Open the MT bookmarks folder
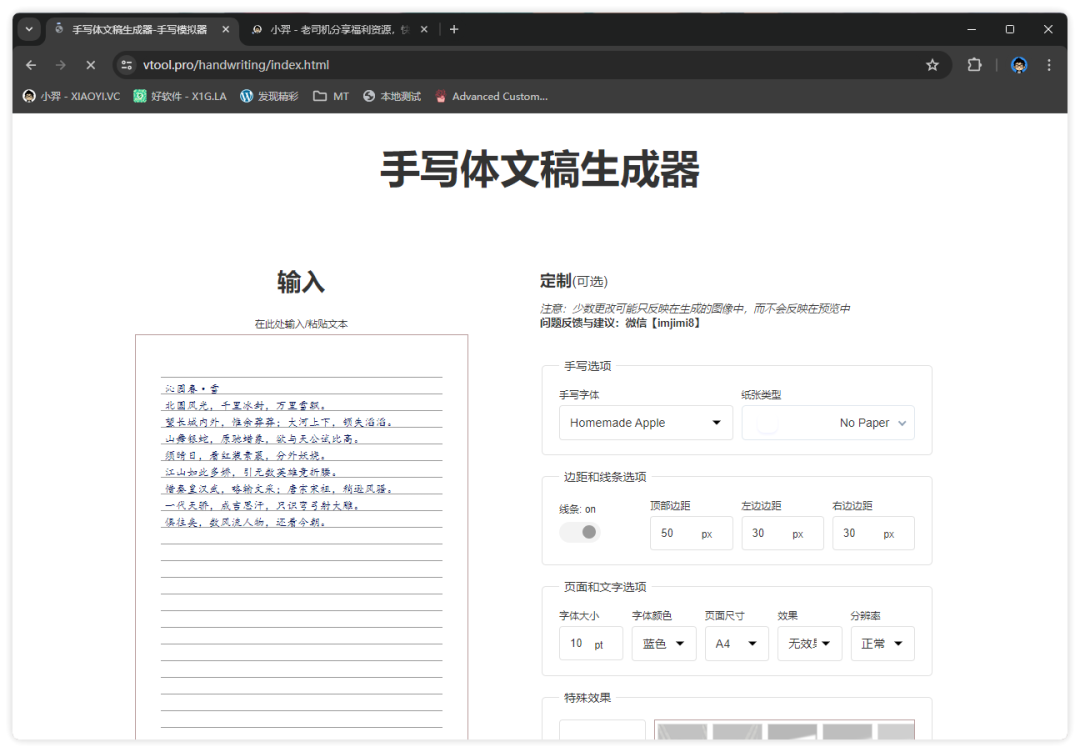The width and height of the screenshot is (1080, 752). pos(331,96)
